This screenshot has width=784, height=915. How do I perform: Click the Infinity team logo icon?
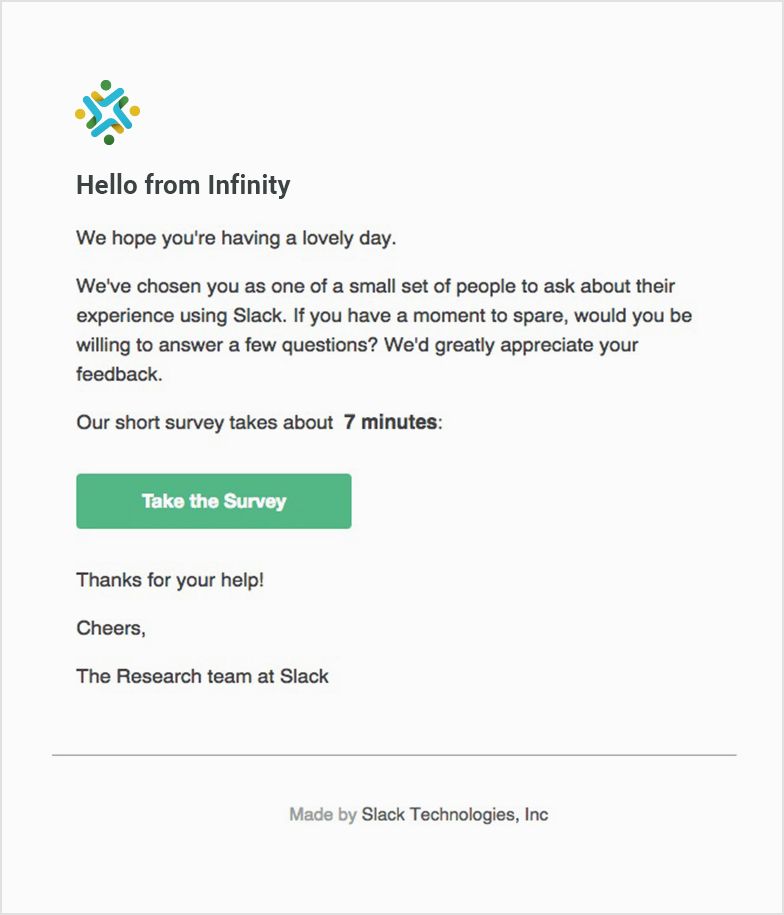point(107,112)
